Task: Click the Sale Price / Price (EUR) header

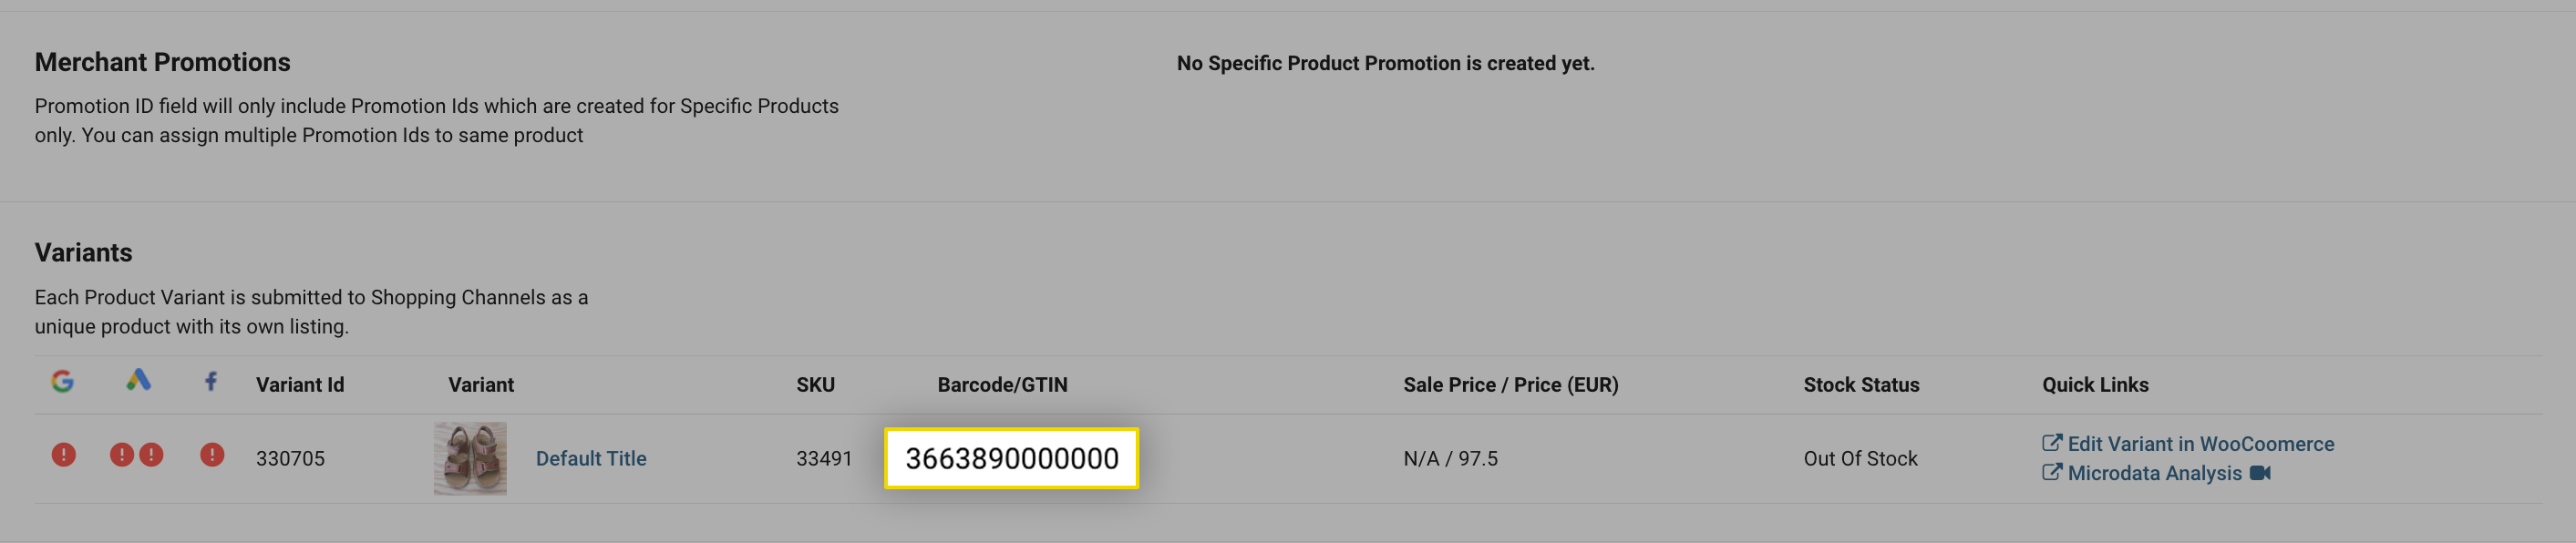Action: coord(1510,385)
